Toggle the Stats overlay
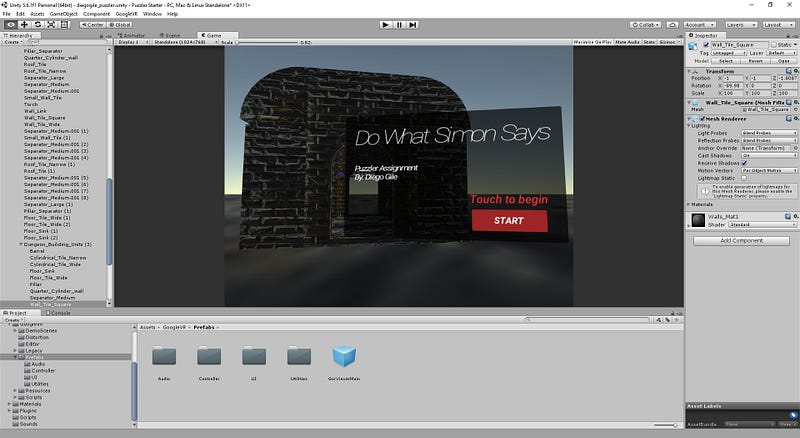Viewport: 800px width, 438px height. [x=649, y=42]
